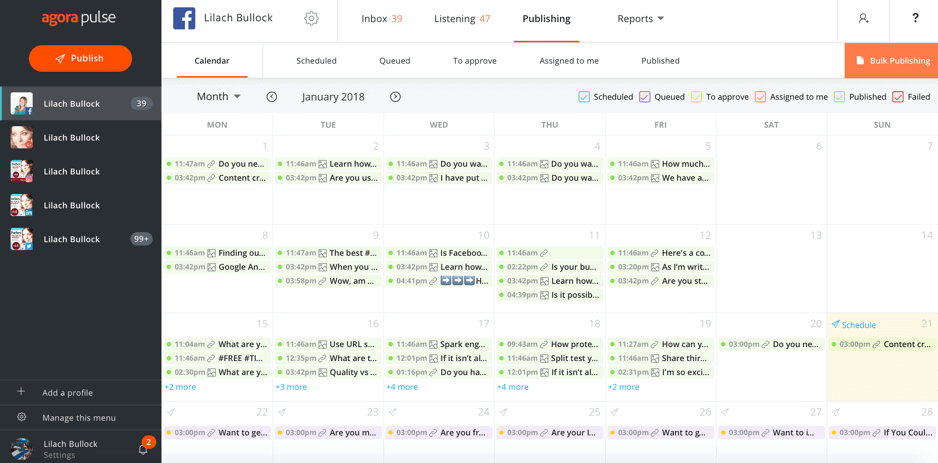Viewport: 938px width, 463px height.
Task: Open notifications bell icon
Action: [x=143, y=448]
